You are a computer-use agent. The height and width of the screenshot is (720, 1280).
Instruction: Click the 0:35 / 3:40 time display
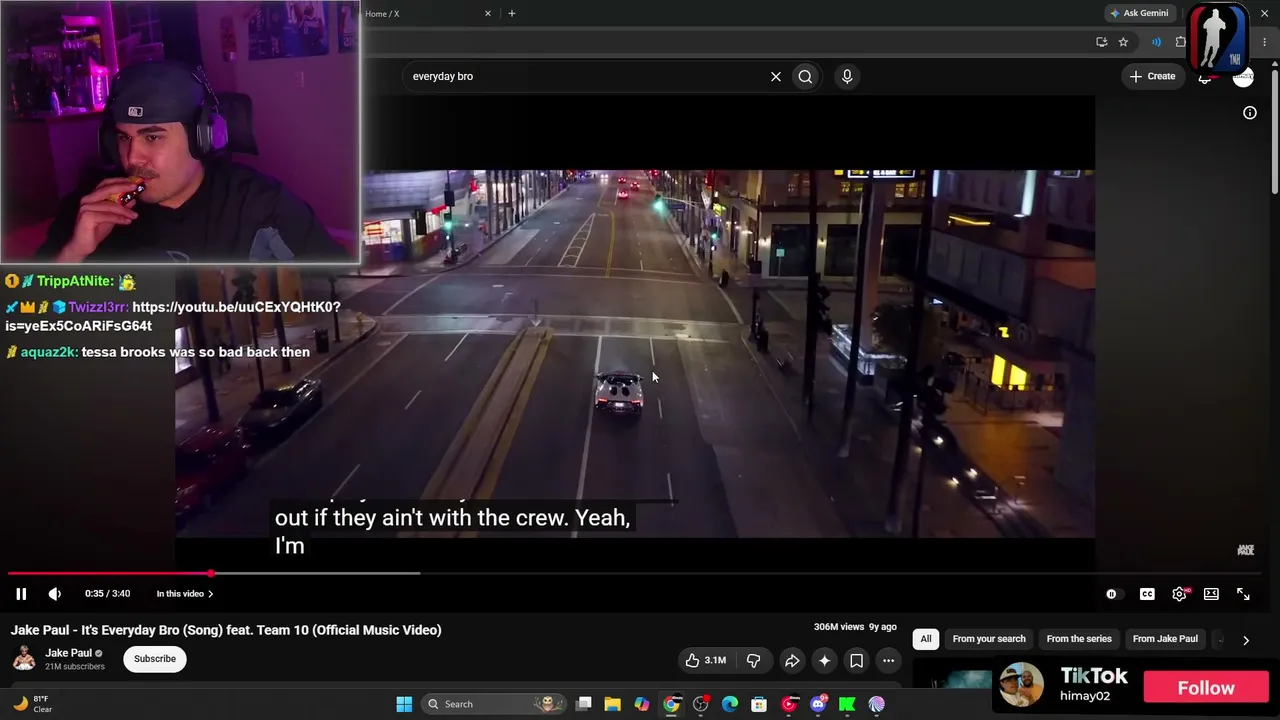tap(107, 594)
